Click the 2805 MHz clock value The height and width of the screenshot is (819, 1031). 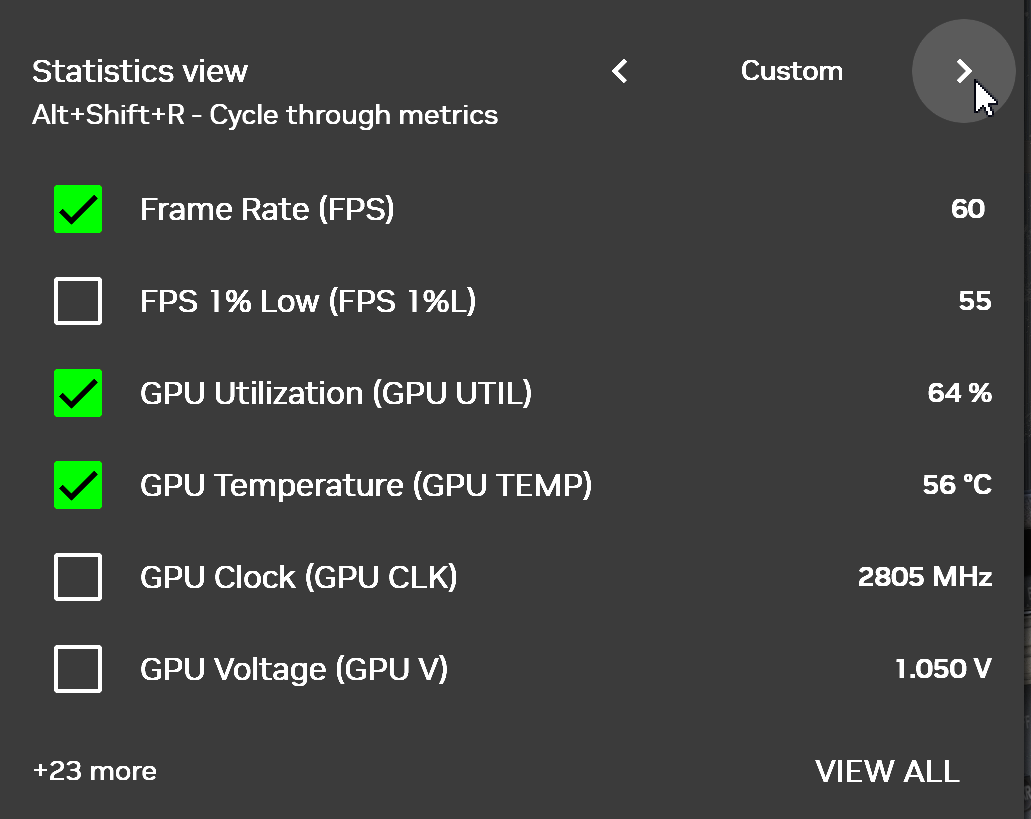(924, 577)
